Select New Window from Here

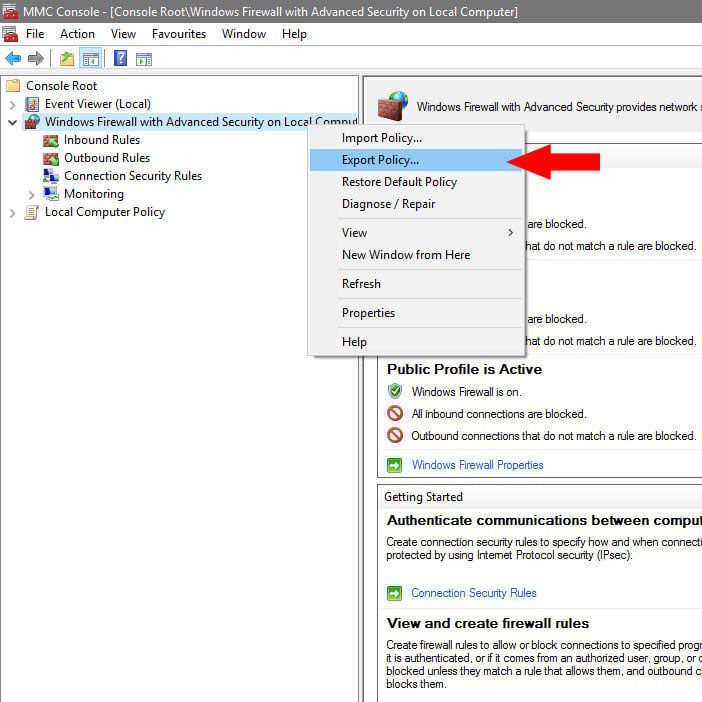416,255
